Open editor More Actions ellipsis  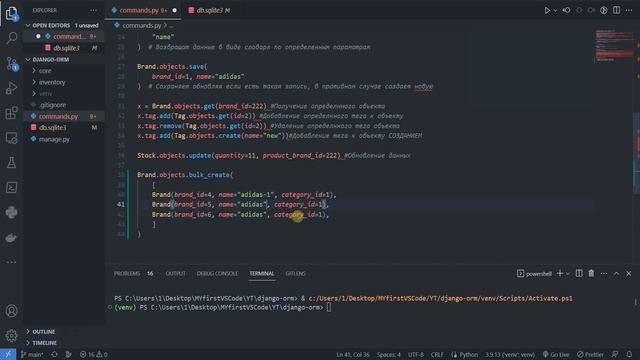(629, 10)
